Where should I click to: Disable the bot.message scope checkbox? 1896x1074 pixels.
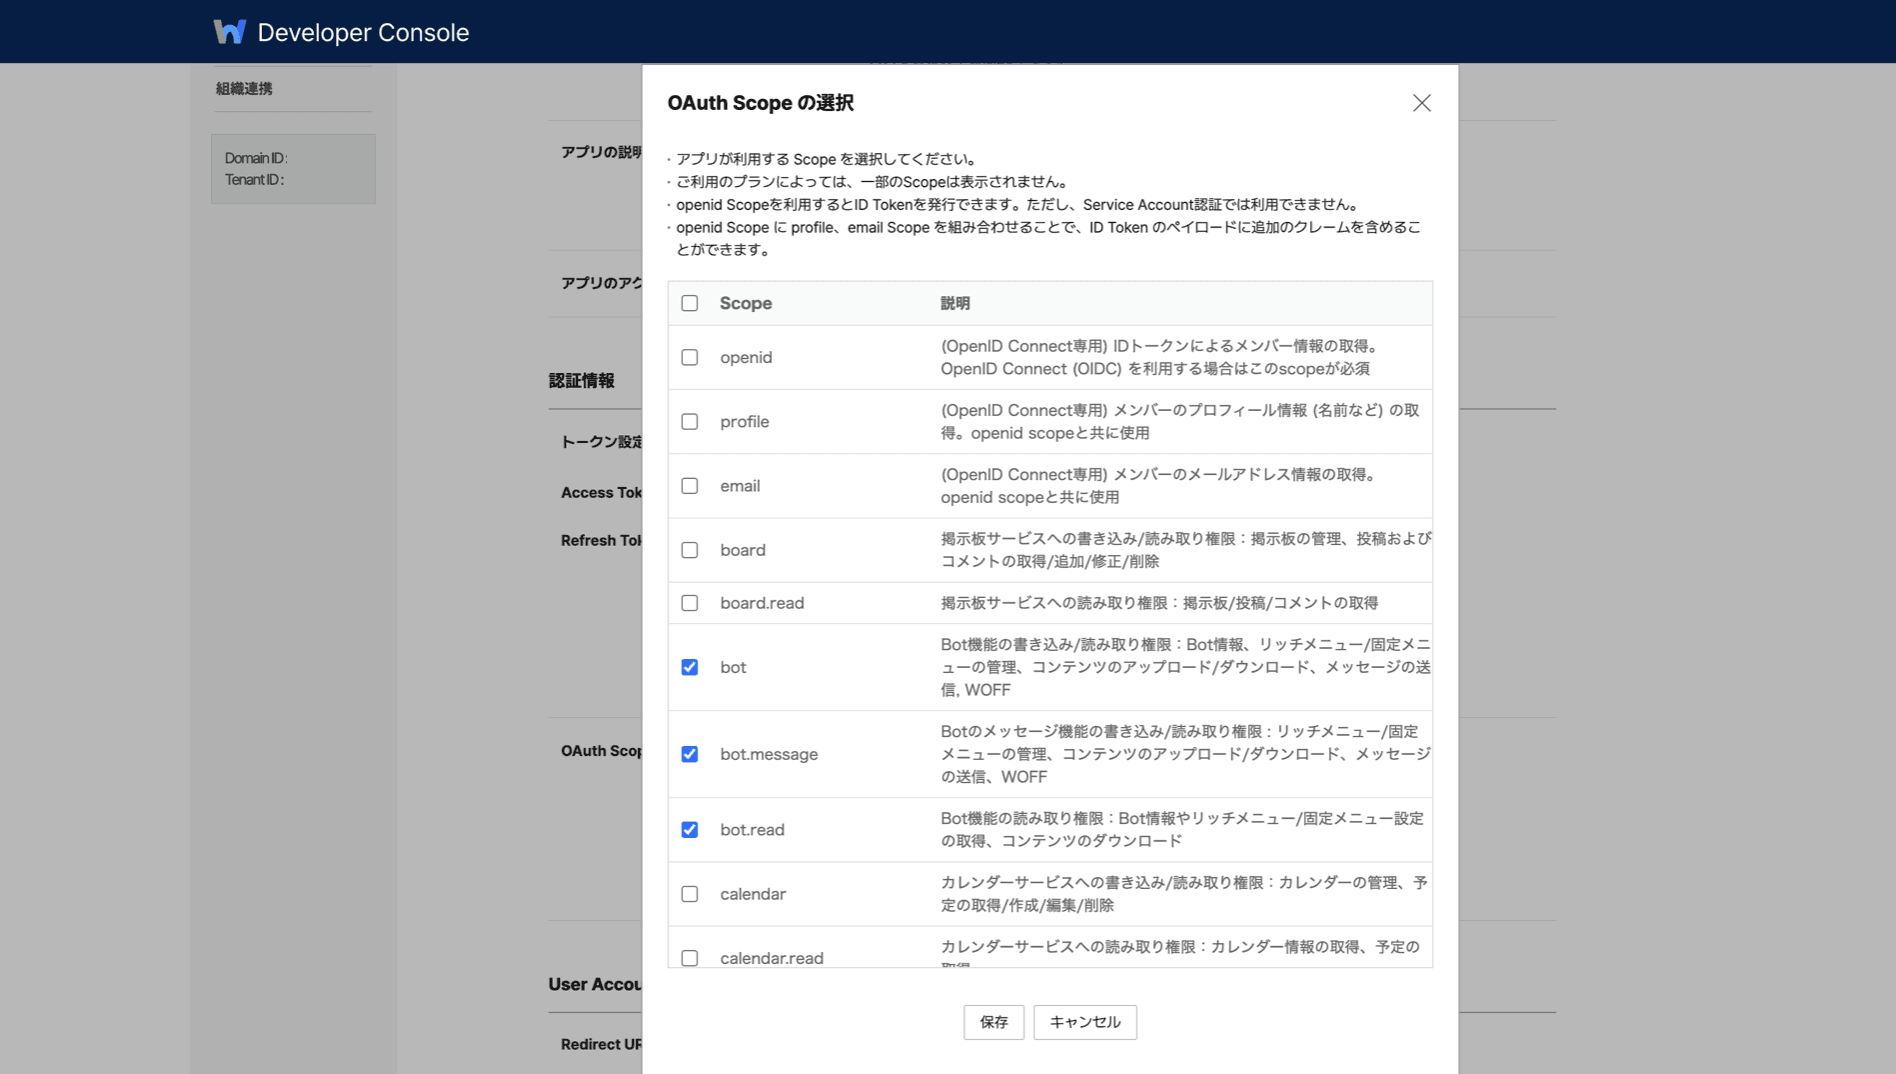(x=690, y=754)
